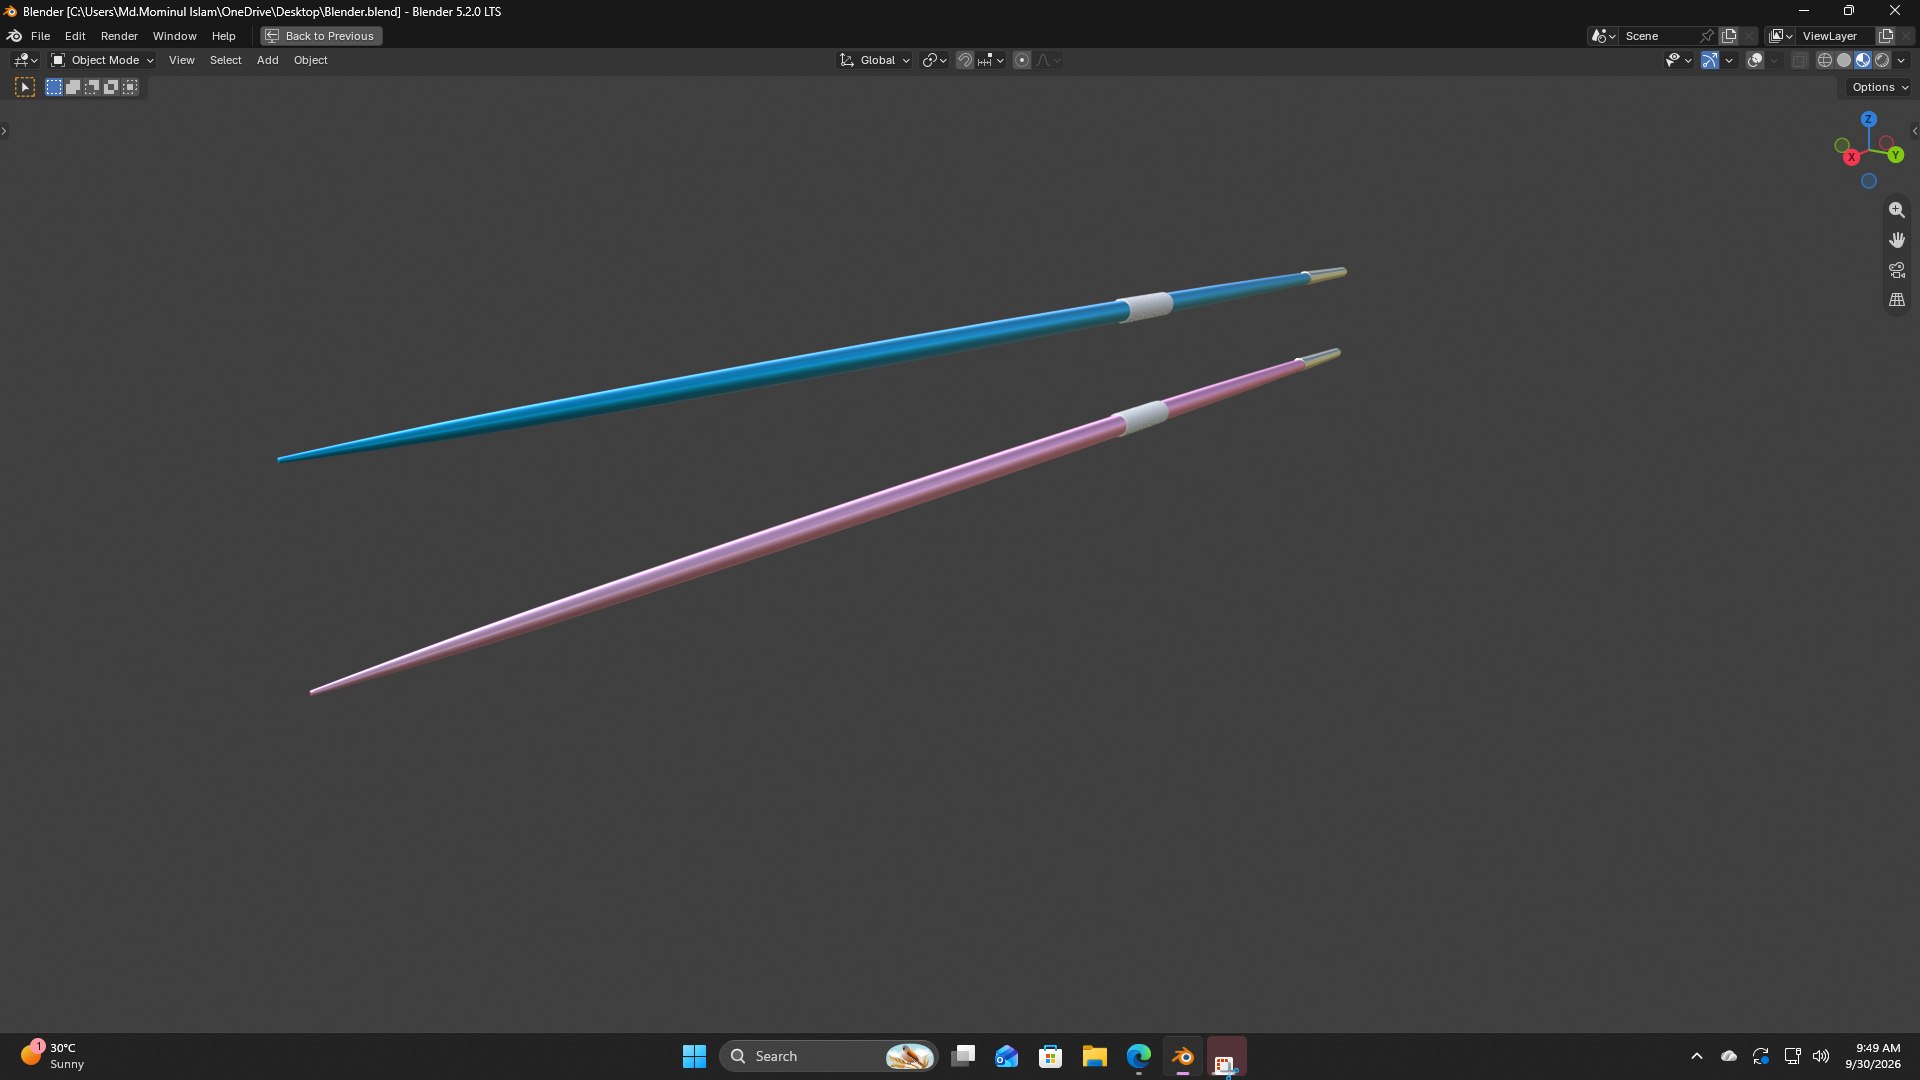Open the Transform Pivot Point dropdown
The image size is (1920, 1080).
point(934,61)
